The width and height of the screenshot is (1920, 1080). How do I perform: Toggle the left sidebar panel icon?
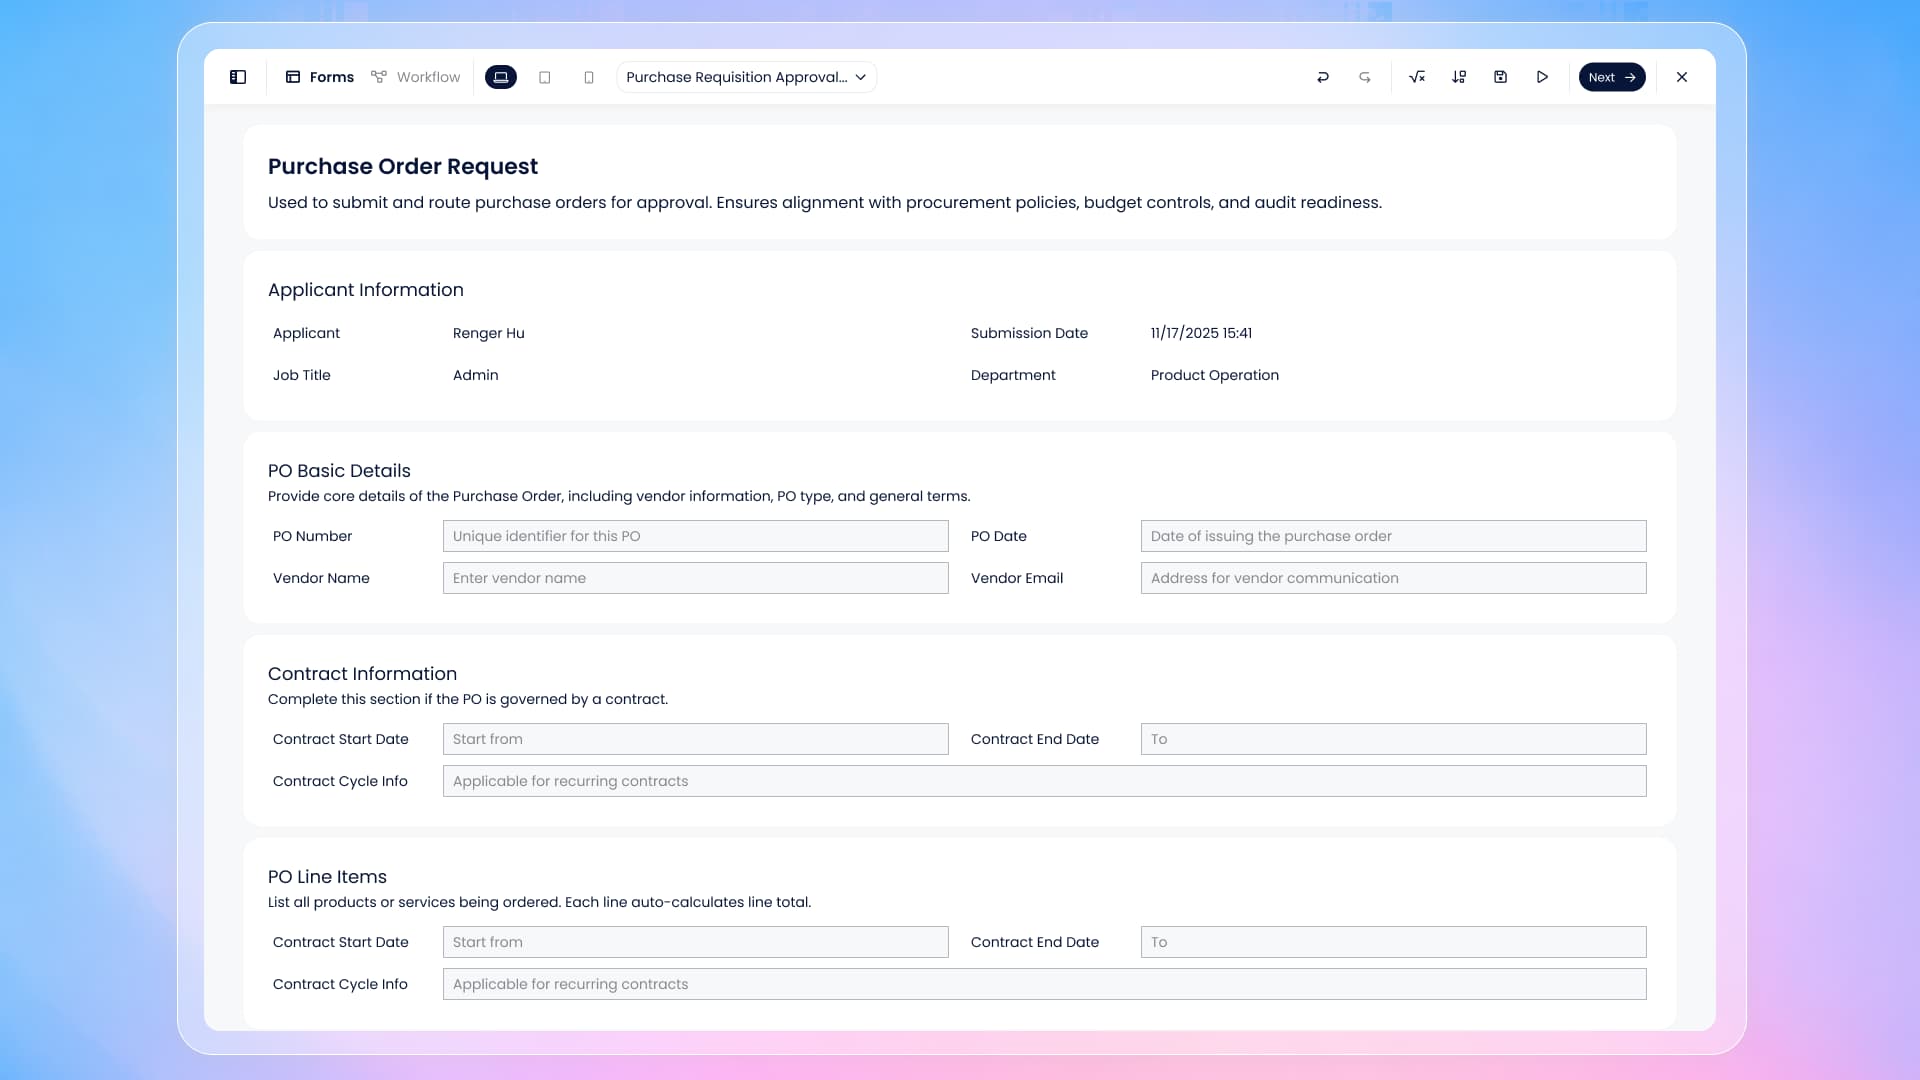(x=238, y=77)
